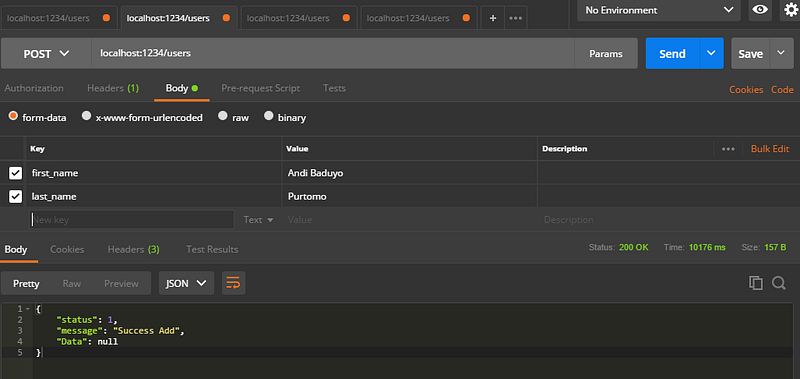The image size is (800, 379).
Task: Open the Pre-request Script tab
Action: tap(260, 88)
